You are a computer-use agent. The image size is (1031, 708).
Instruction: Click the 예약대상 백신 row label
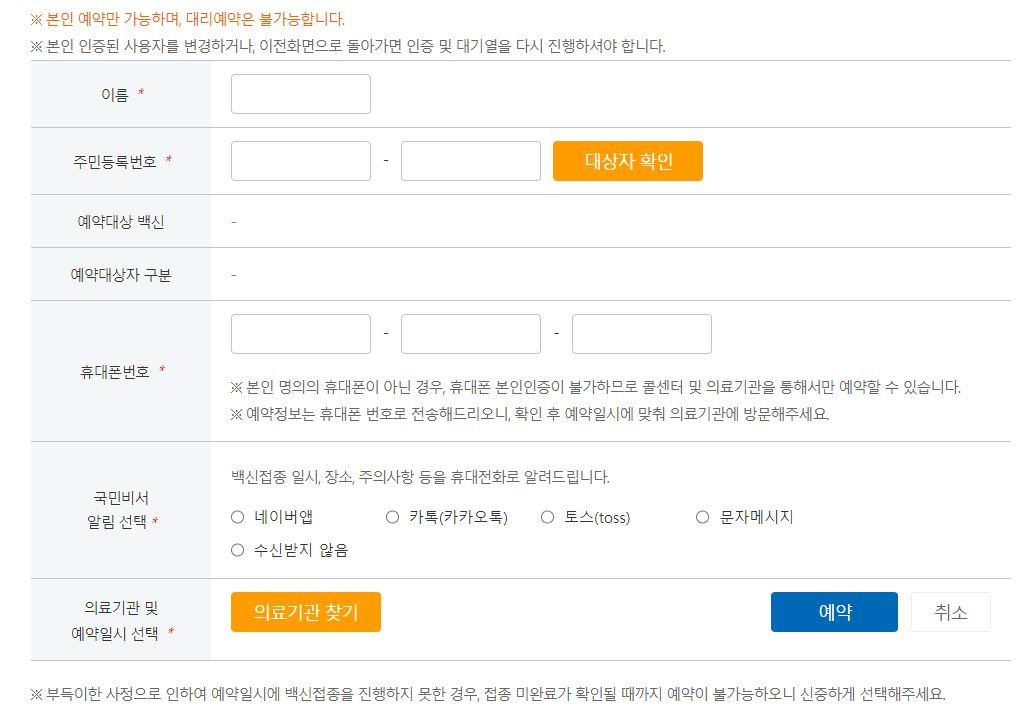121,222
